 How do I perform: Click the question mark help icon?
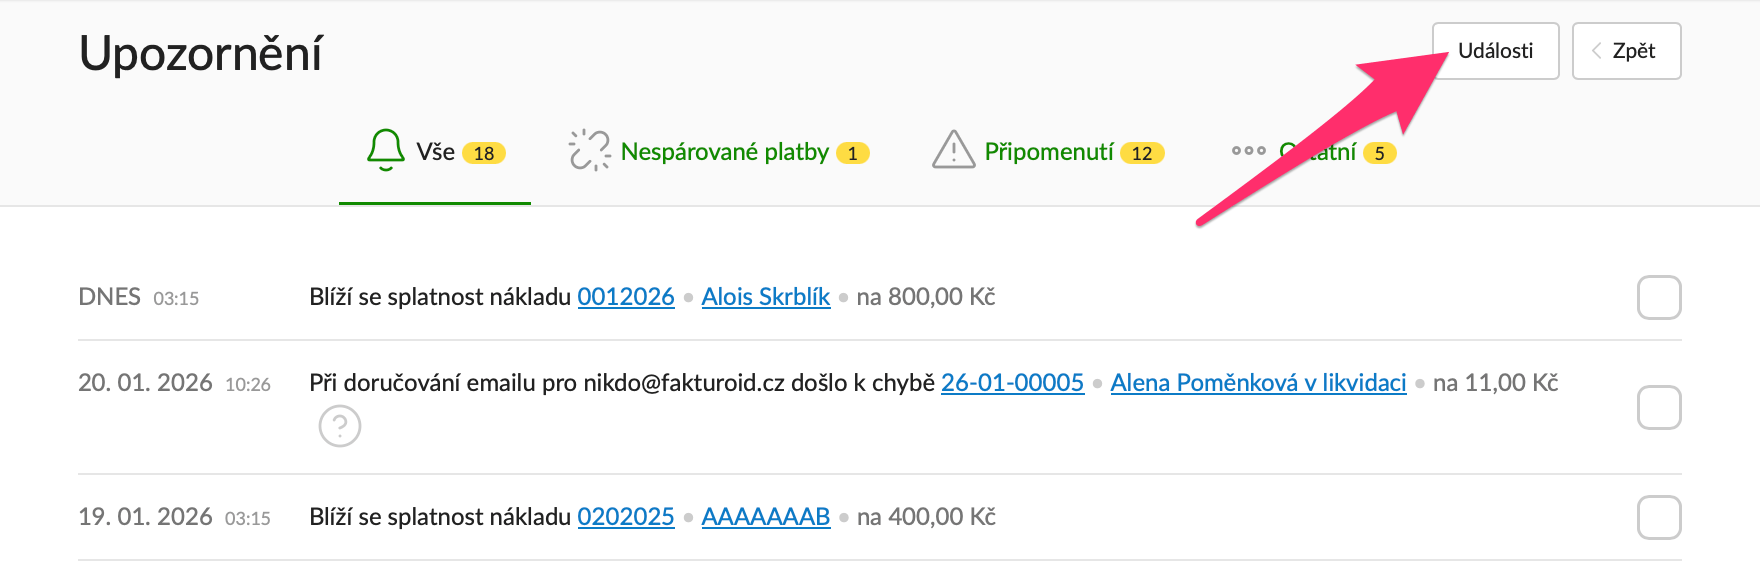(x=340, y=426)
